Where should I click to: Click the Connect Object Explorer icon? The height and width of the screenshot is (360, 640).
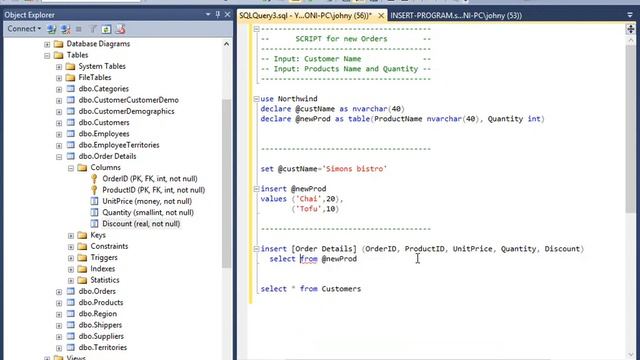51,29
